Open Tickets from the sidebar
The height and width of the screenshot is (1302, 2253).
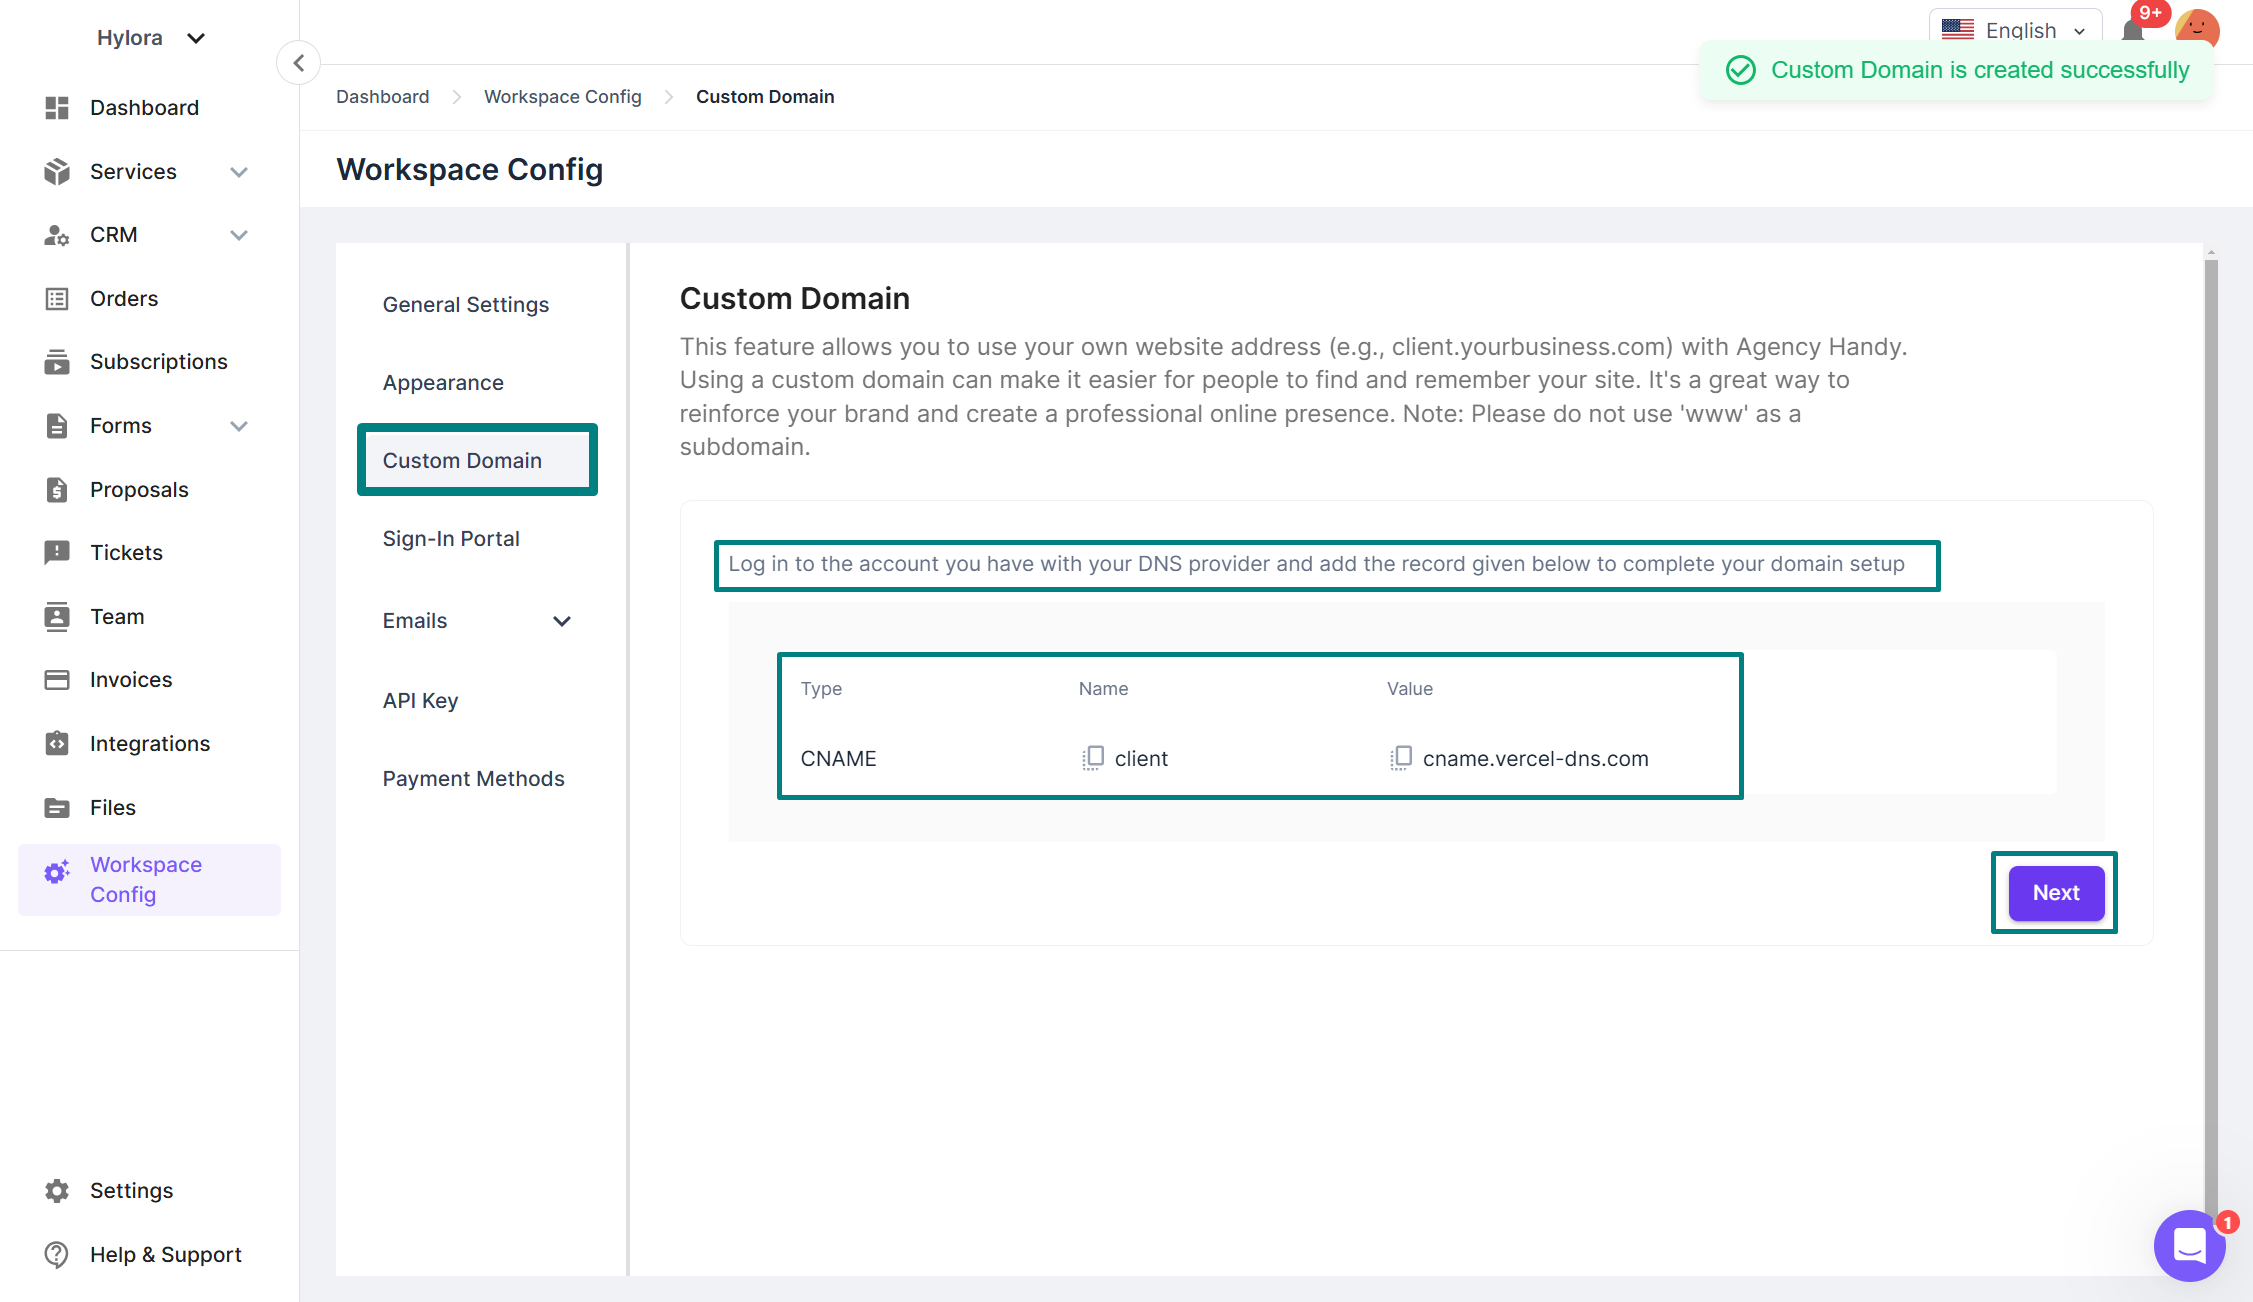pos(126,553)
